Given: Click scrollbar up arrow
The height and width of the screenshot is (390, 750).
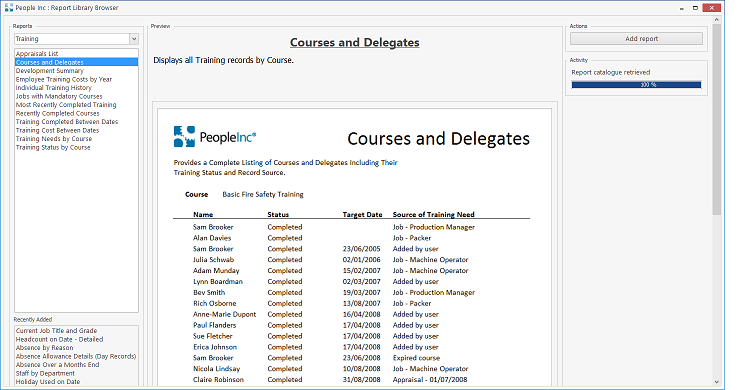Looking at the screenshot, I should coord(717,20).
